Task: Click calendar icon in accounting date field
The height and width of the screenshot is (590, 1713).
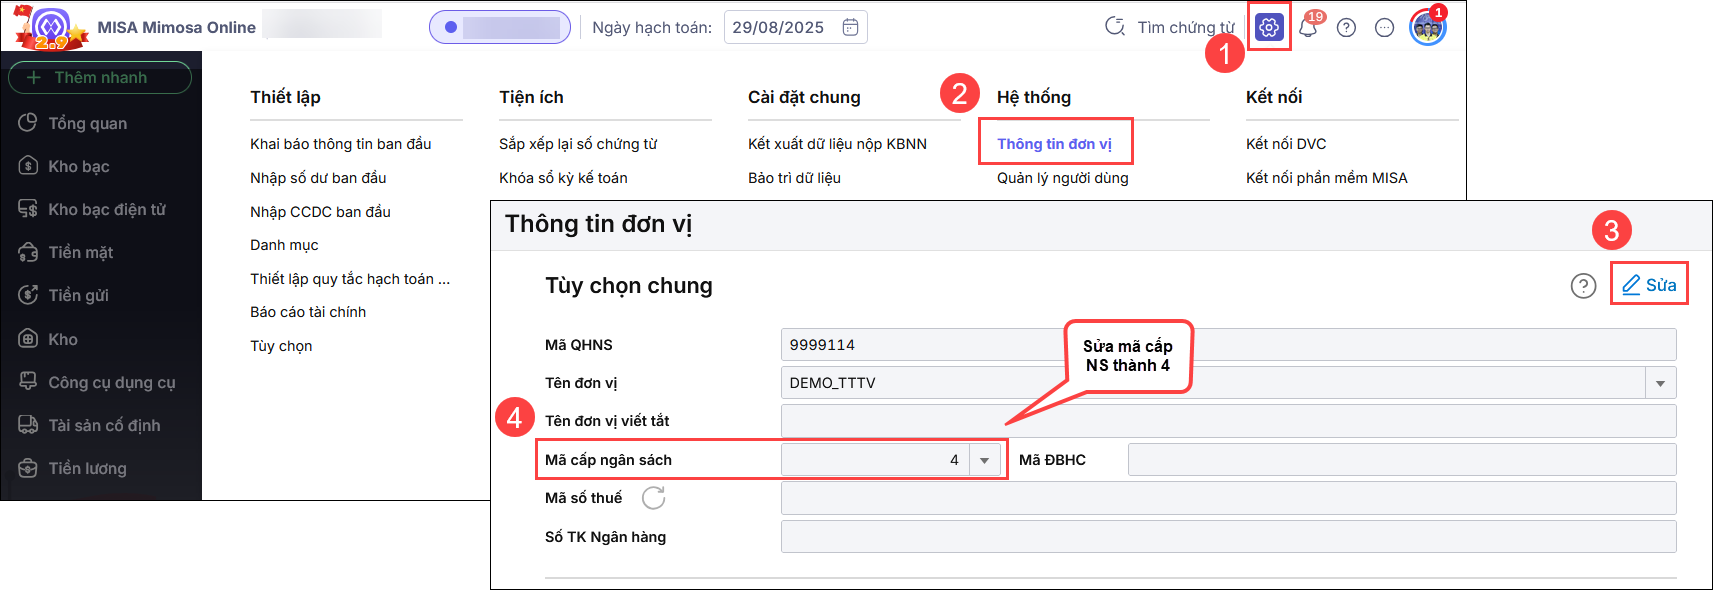Action: pos(850,27)
